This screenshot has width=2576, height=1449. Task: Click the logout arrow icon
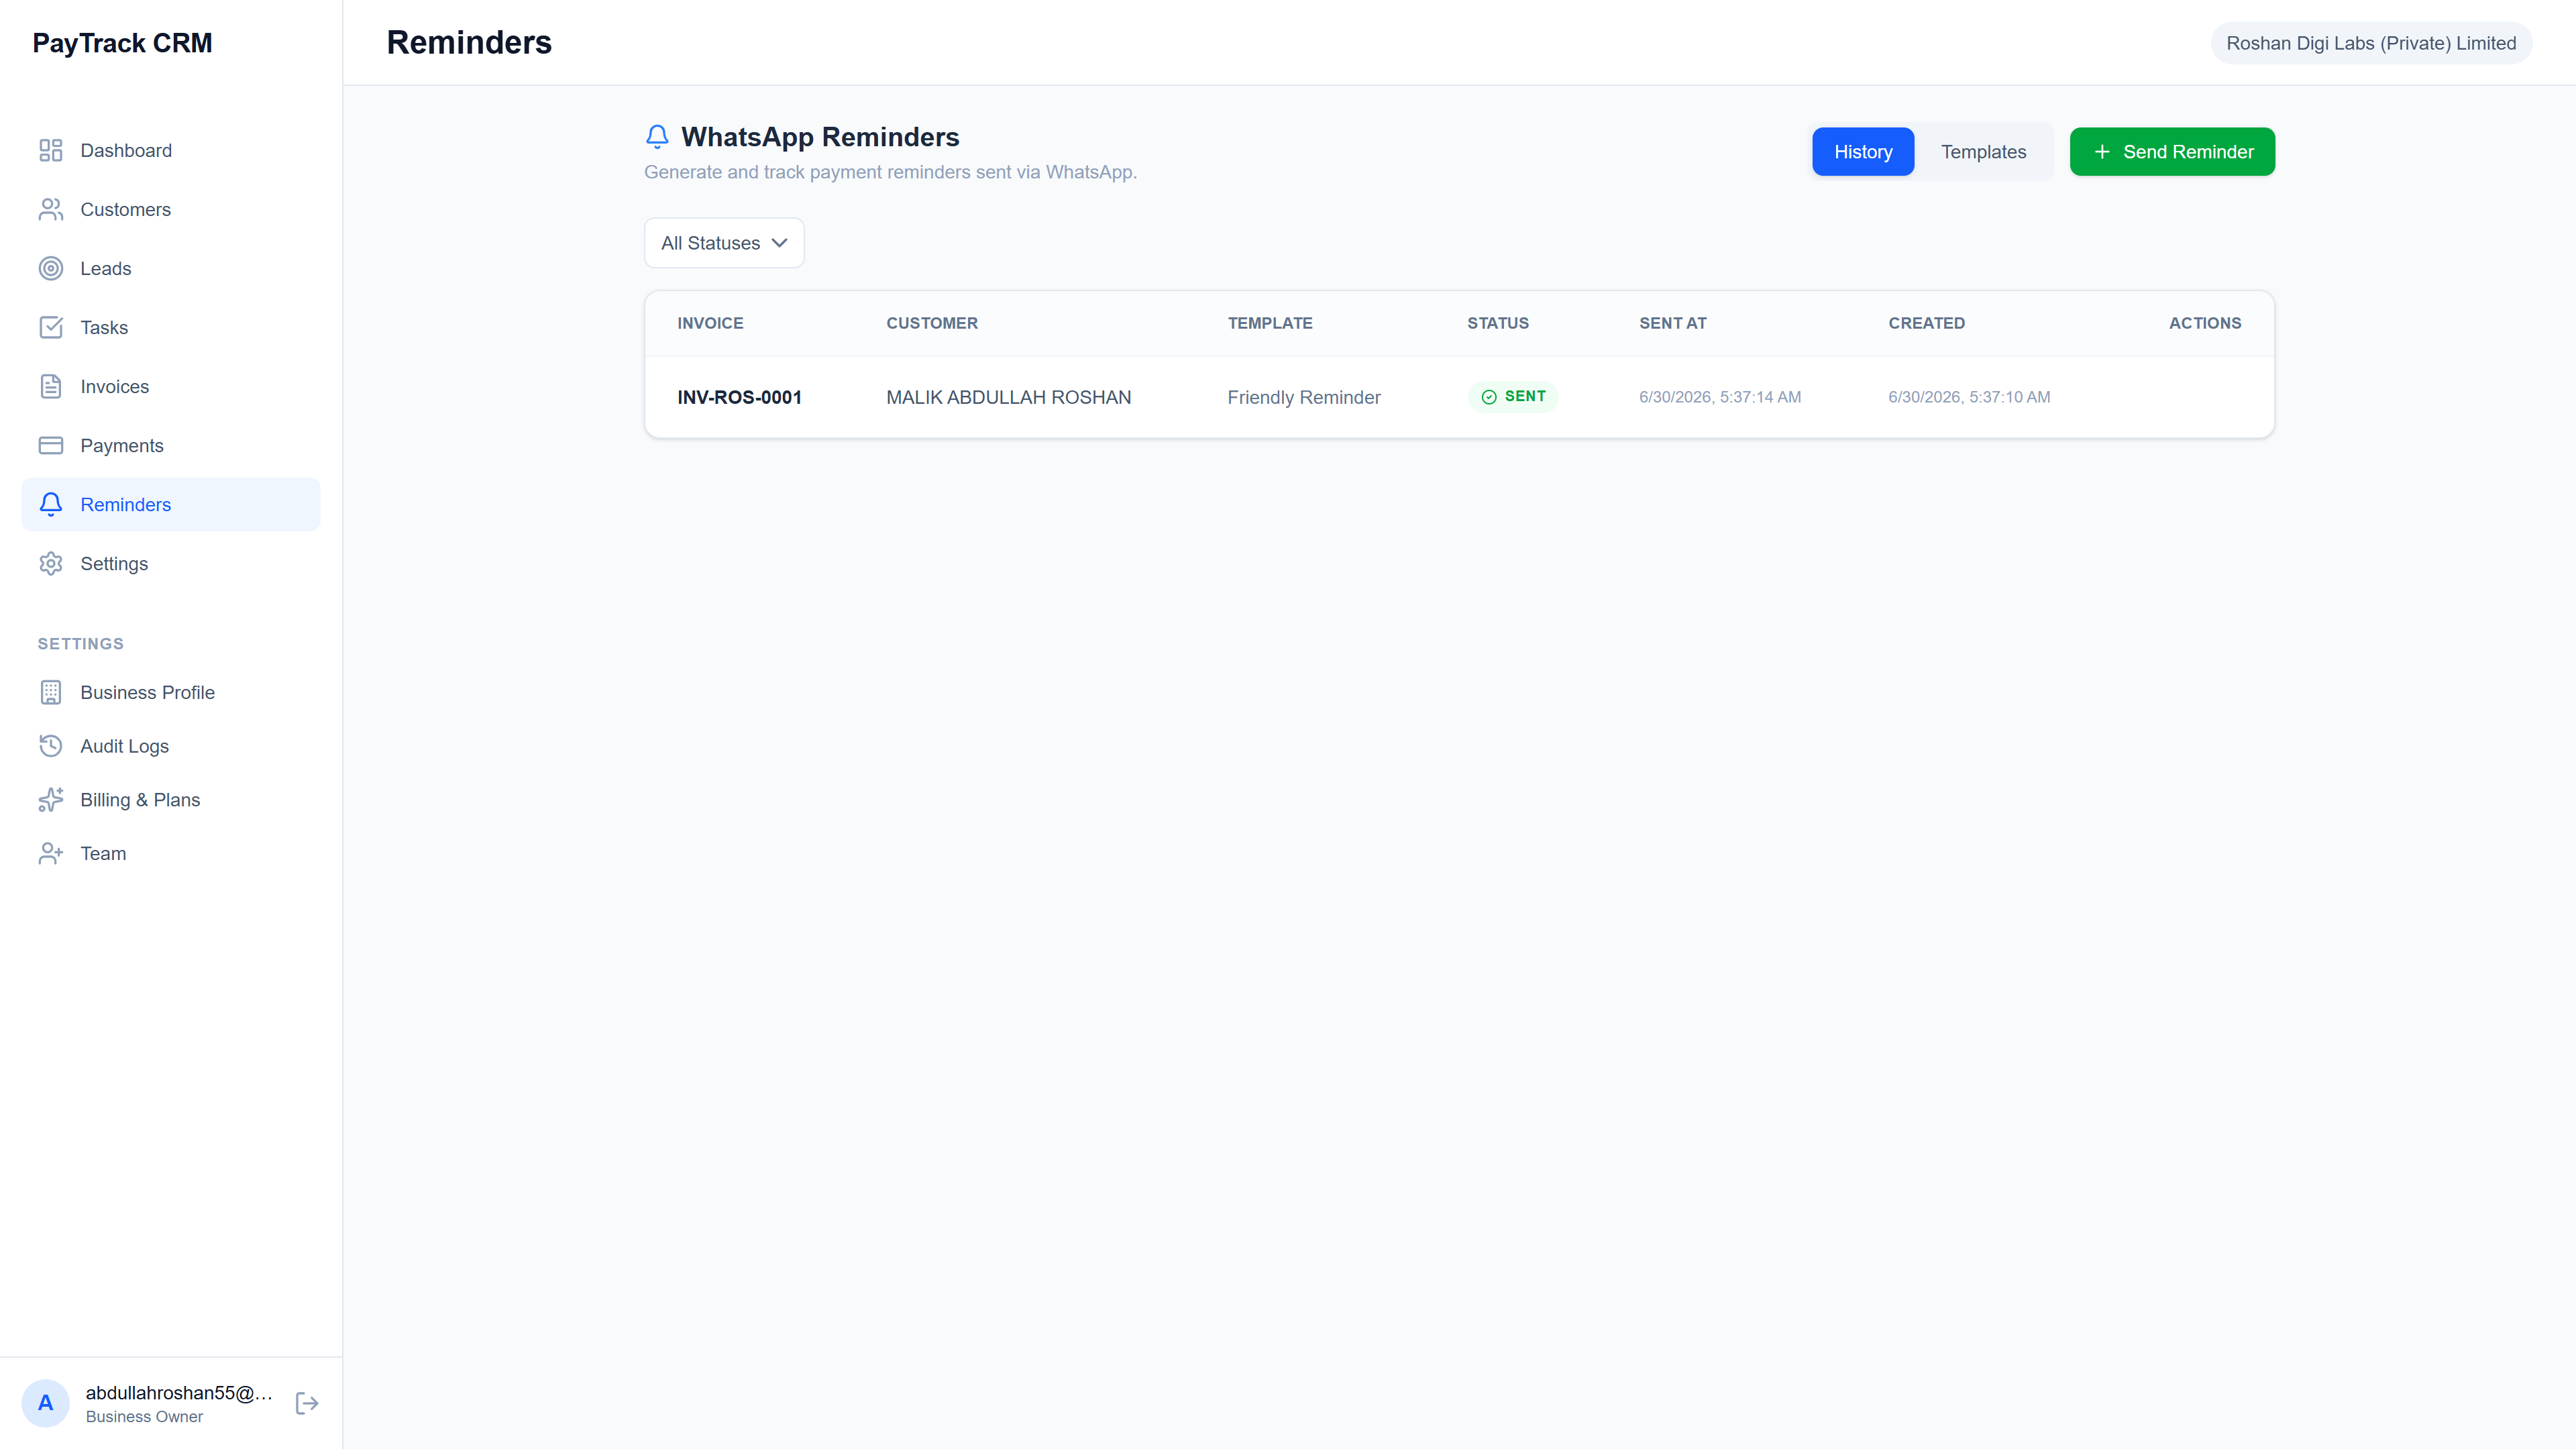307,1403
